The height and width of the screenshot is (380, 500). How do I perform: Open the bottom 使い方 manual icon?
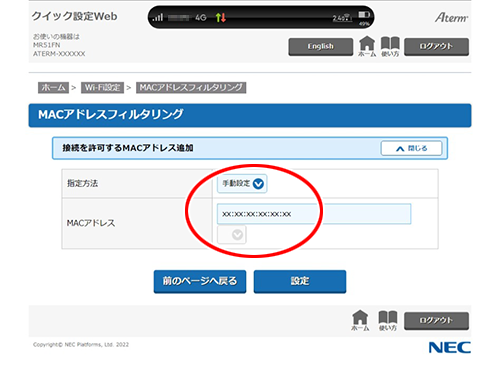[x=388, y=320]
